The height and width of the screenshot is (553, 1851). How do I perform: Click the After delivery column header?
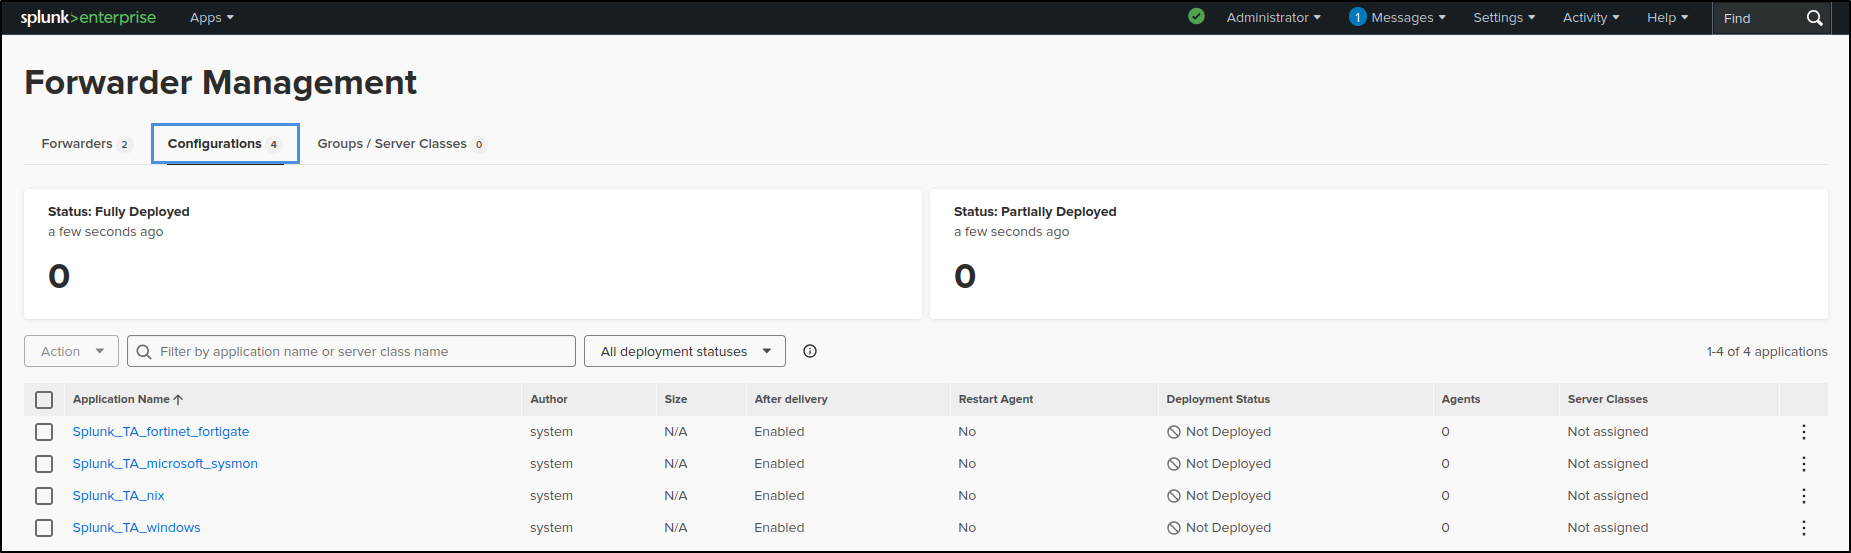(x=791, y=399)
